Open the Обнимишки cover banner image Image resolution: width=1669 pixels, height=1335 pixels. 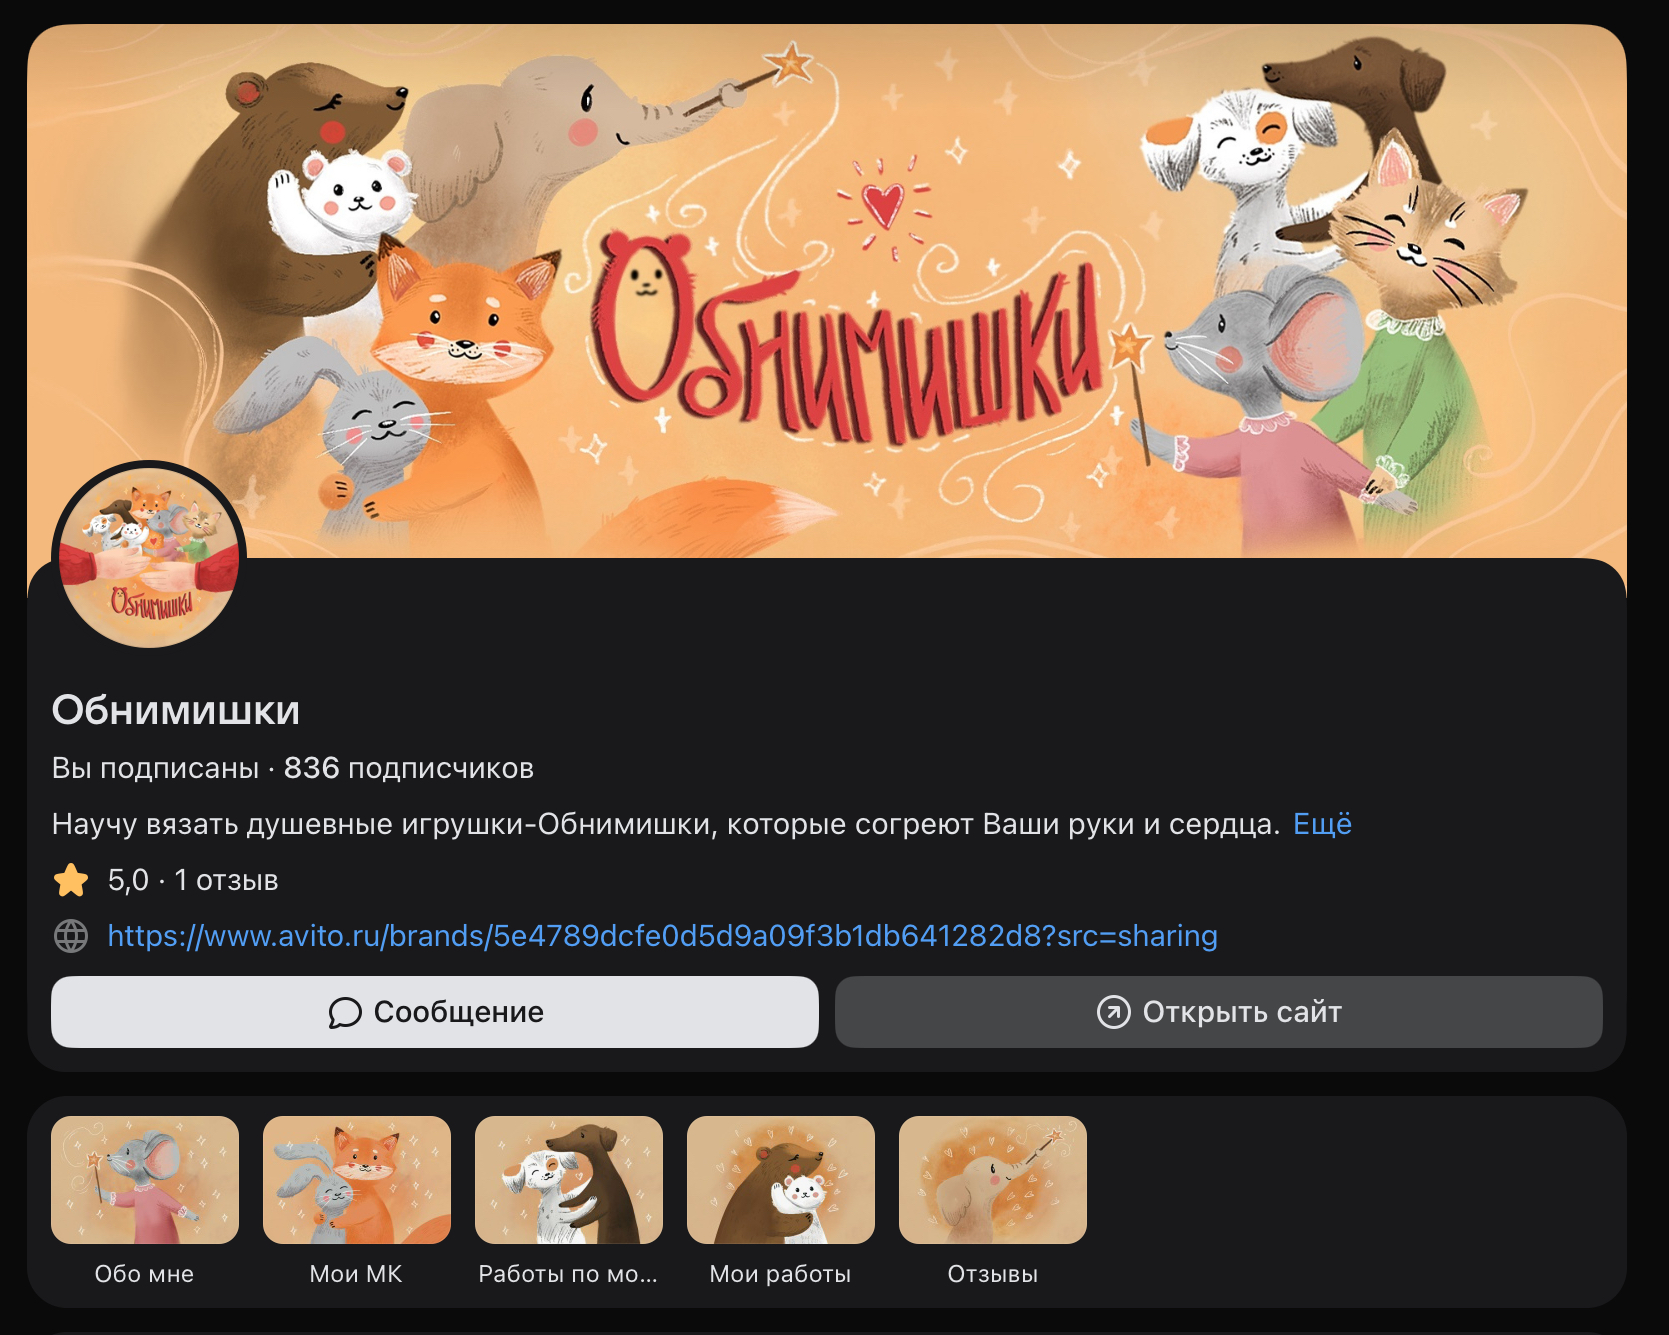(x=827, y=291)
